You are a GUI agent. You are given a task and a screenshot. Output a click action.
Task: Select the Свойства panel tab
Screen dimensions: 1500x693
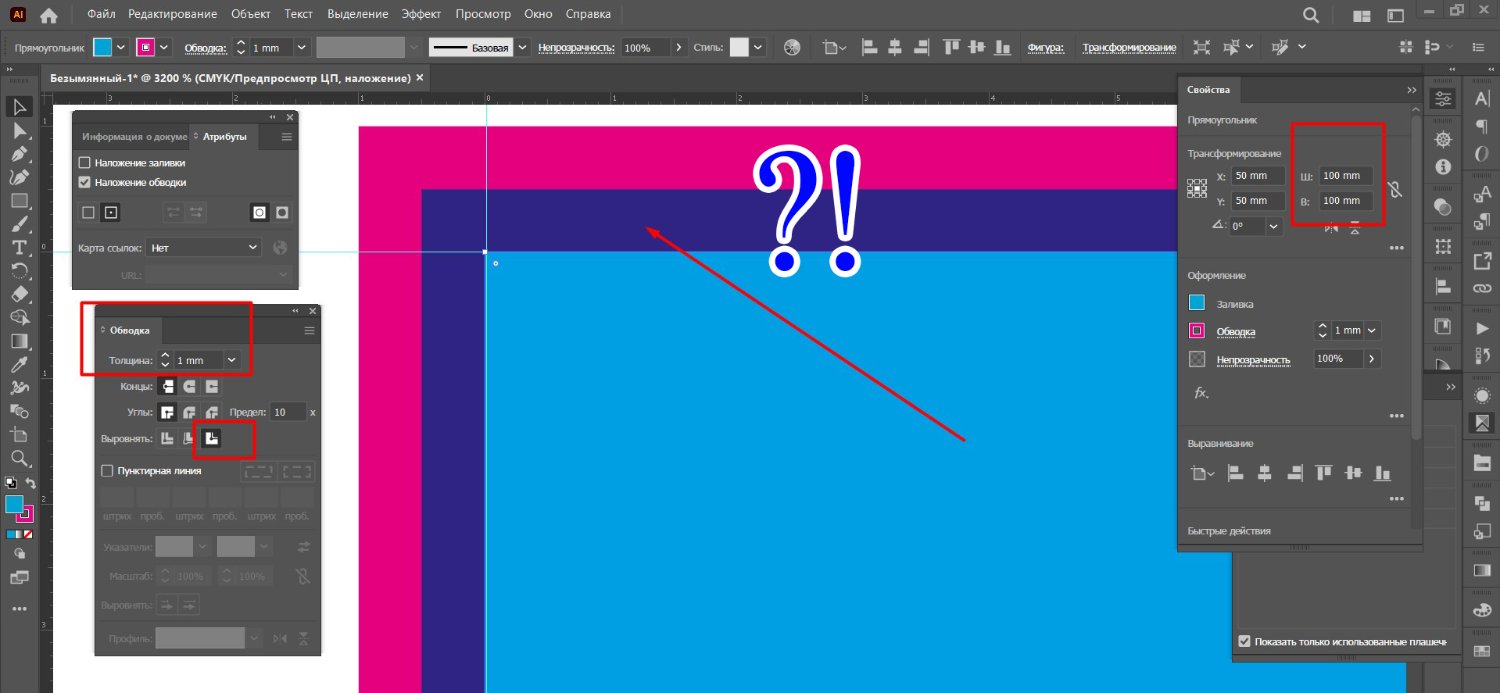point(1208,90)
